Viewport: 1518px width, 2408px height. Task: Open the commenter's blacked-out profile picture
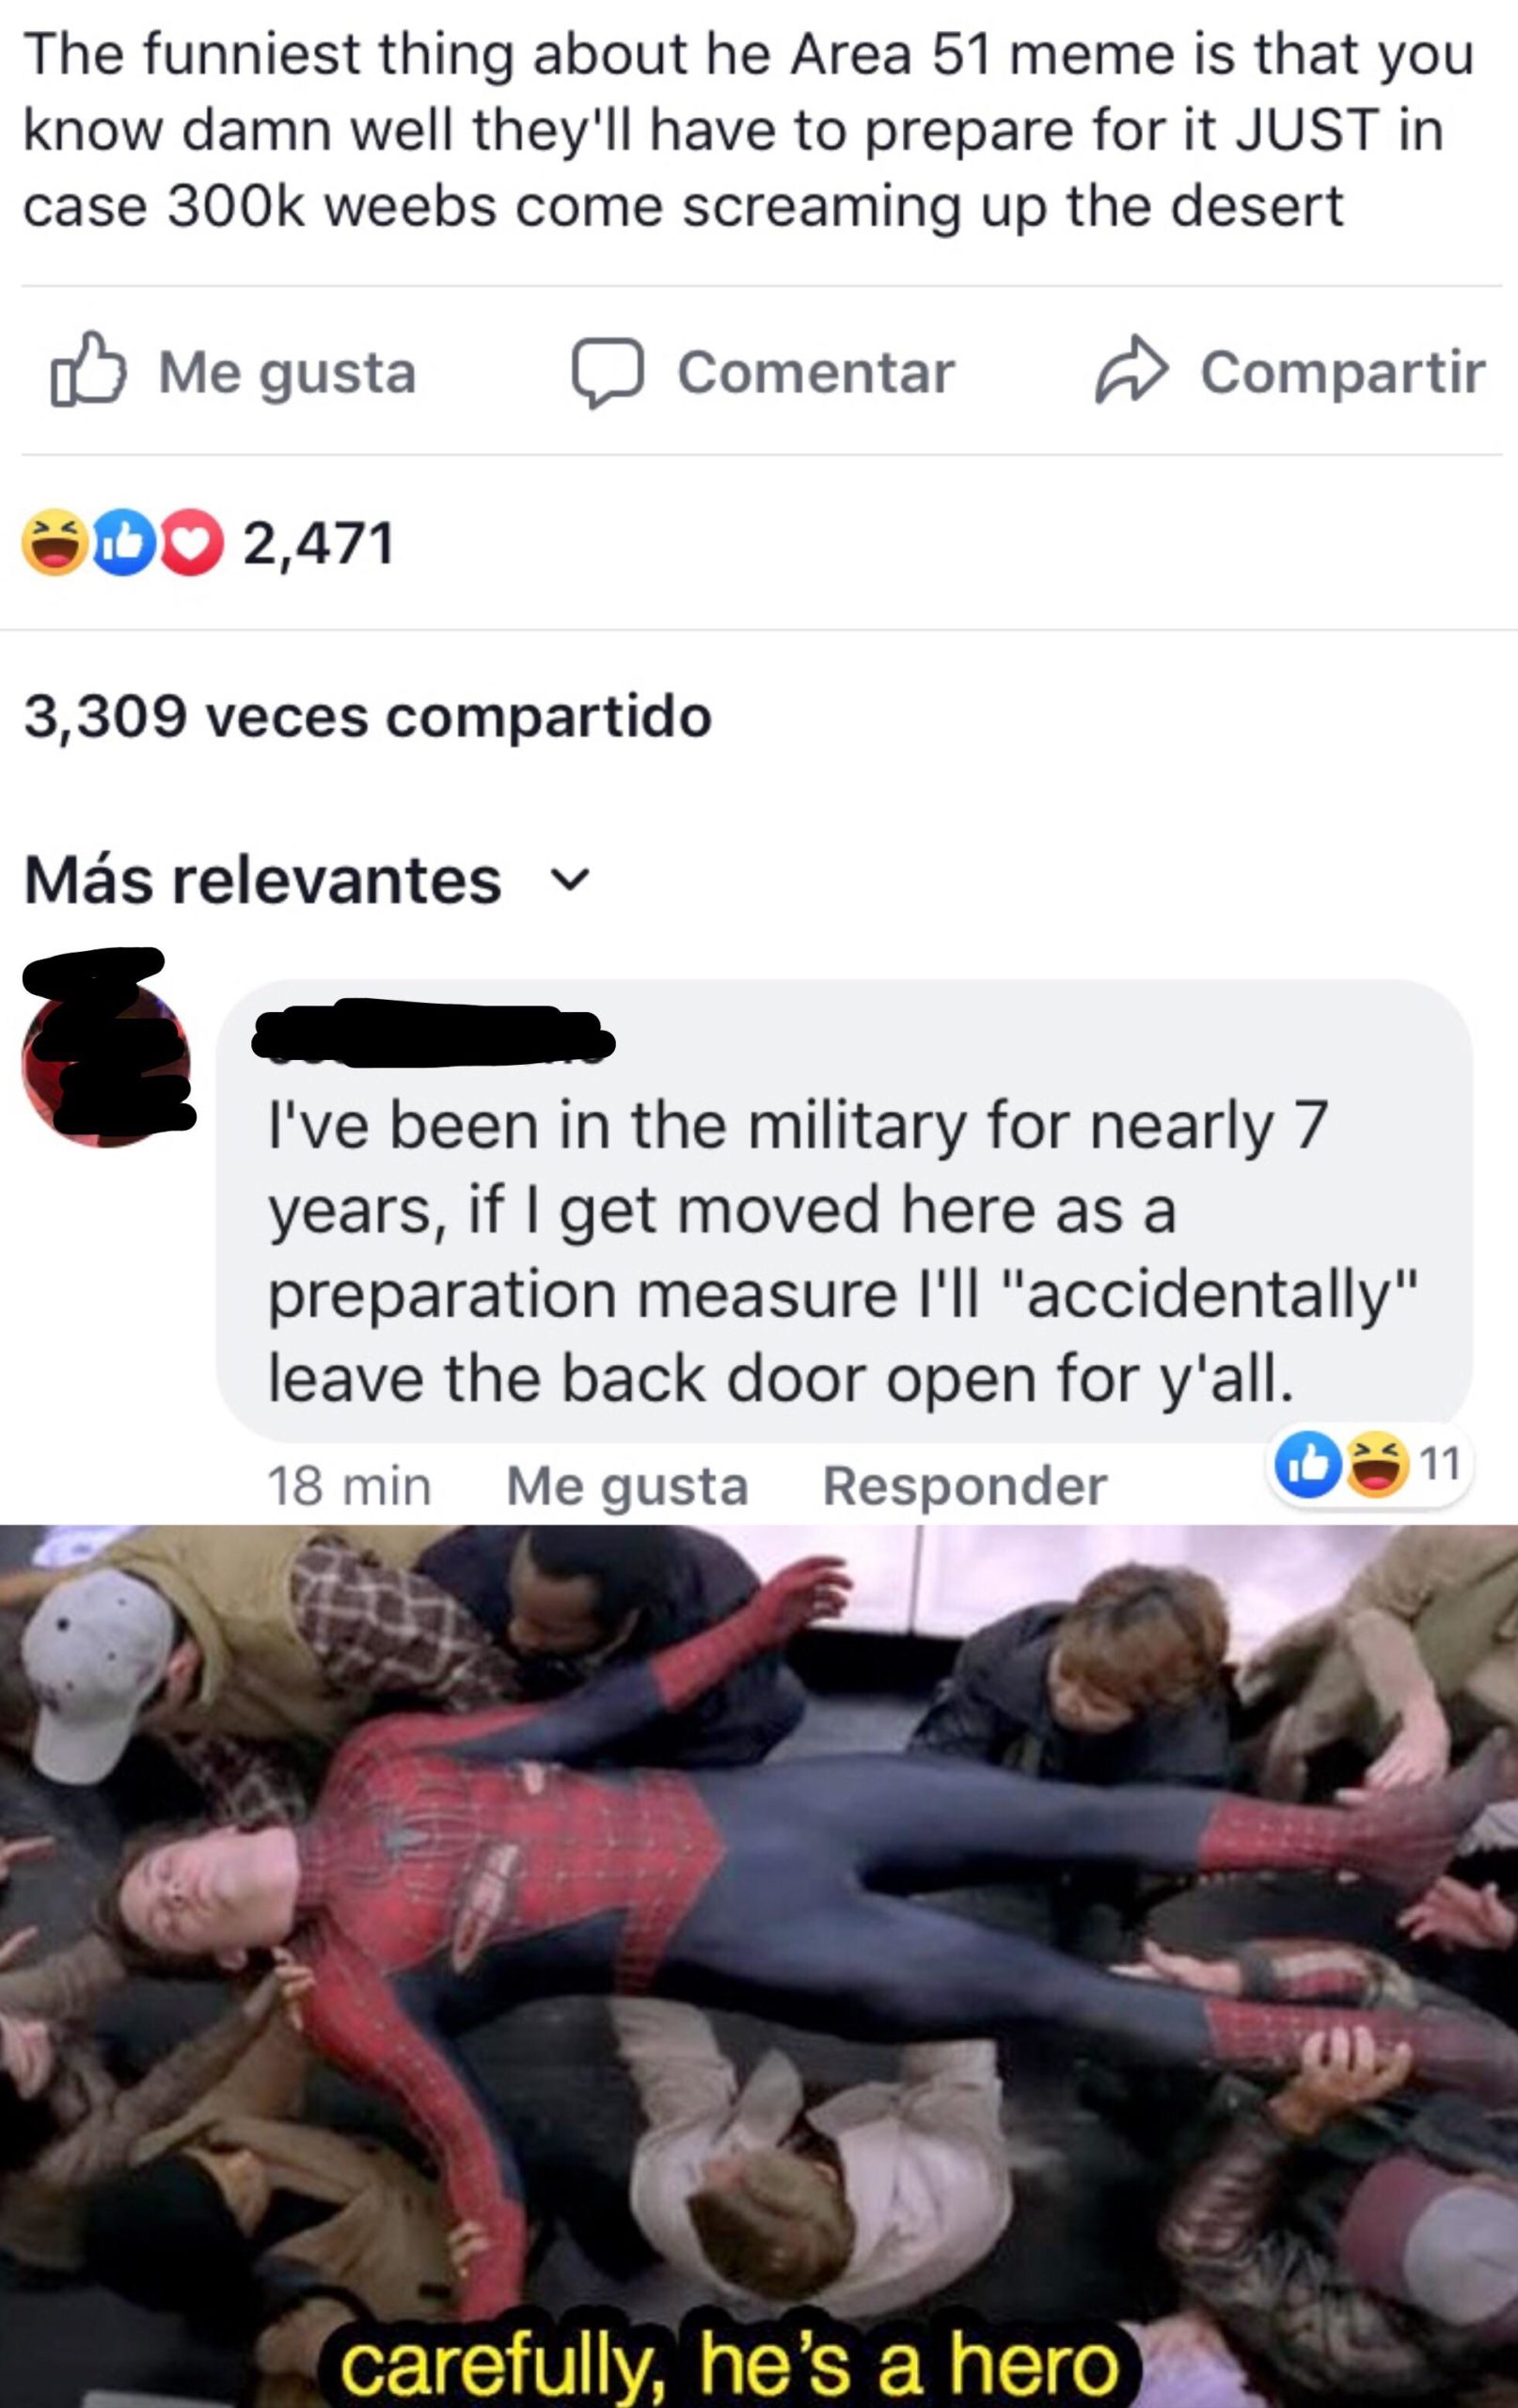point(106,1064)
